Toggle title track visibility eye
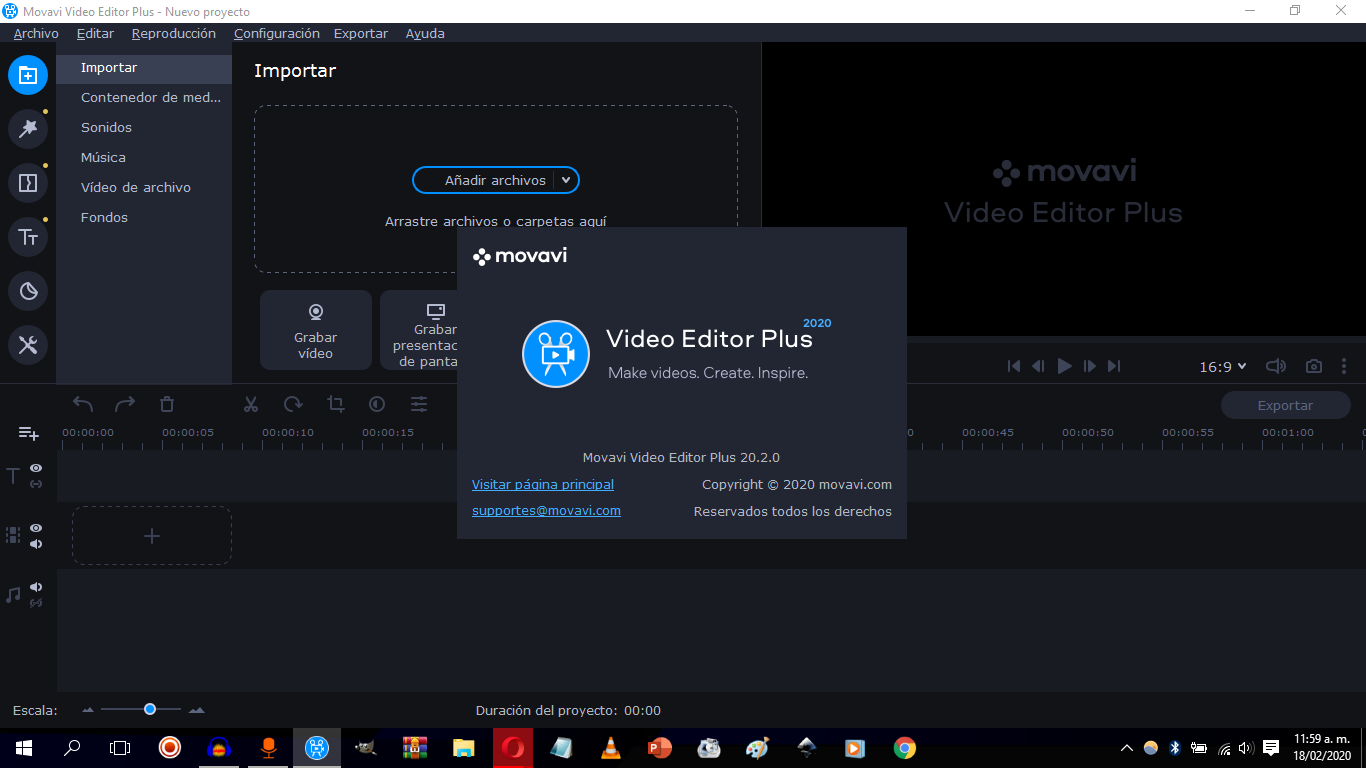The image size is (1366, 768). pos(36,467)
